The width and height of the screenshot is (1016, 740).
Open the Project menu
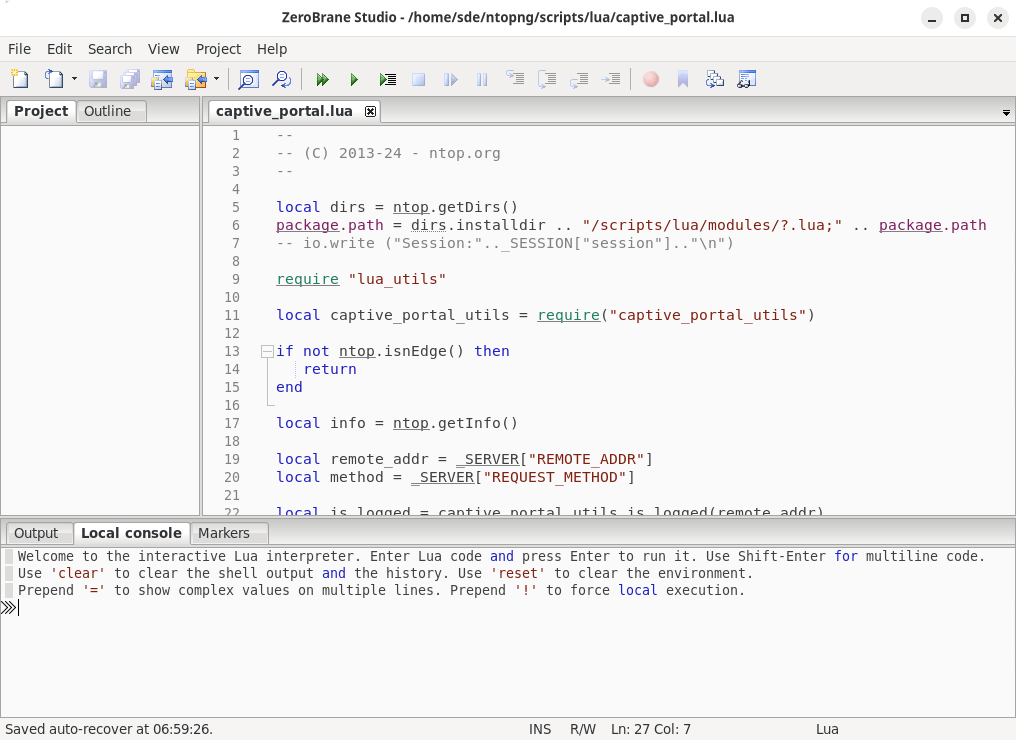pyautogui.click(x=218, y=49)
